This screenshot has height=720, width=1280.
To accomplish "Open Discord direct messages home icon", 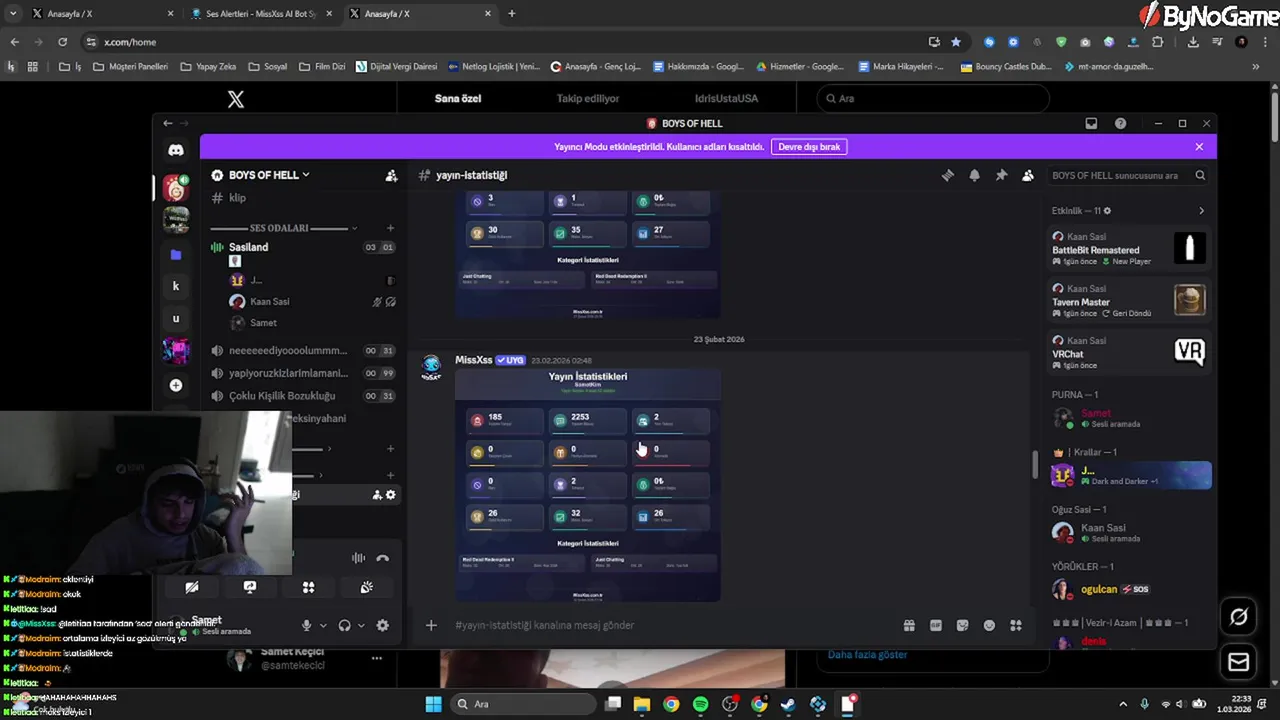I will 176,150.
